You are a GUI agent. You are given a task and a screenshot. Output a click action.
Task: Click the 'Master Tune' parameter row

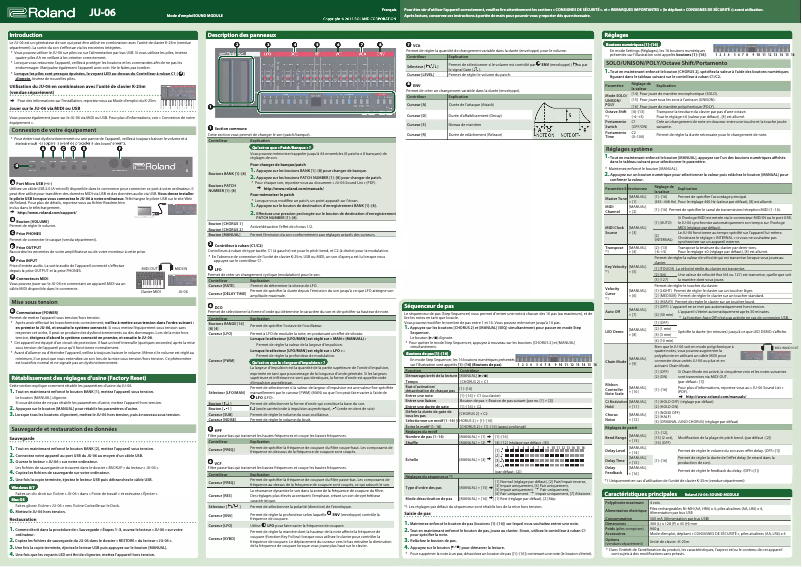pos(698,199)
